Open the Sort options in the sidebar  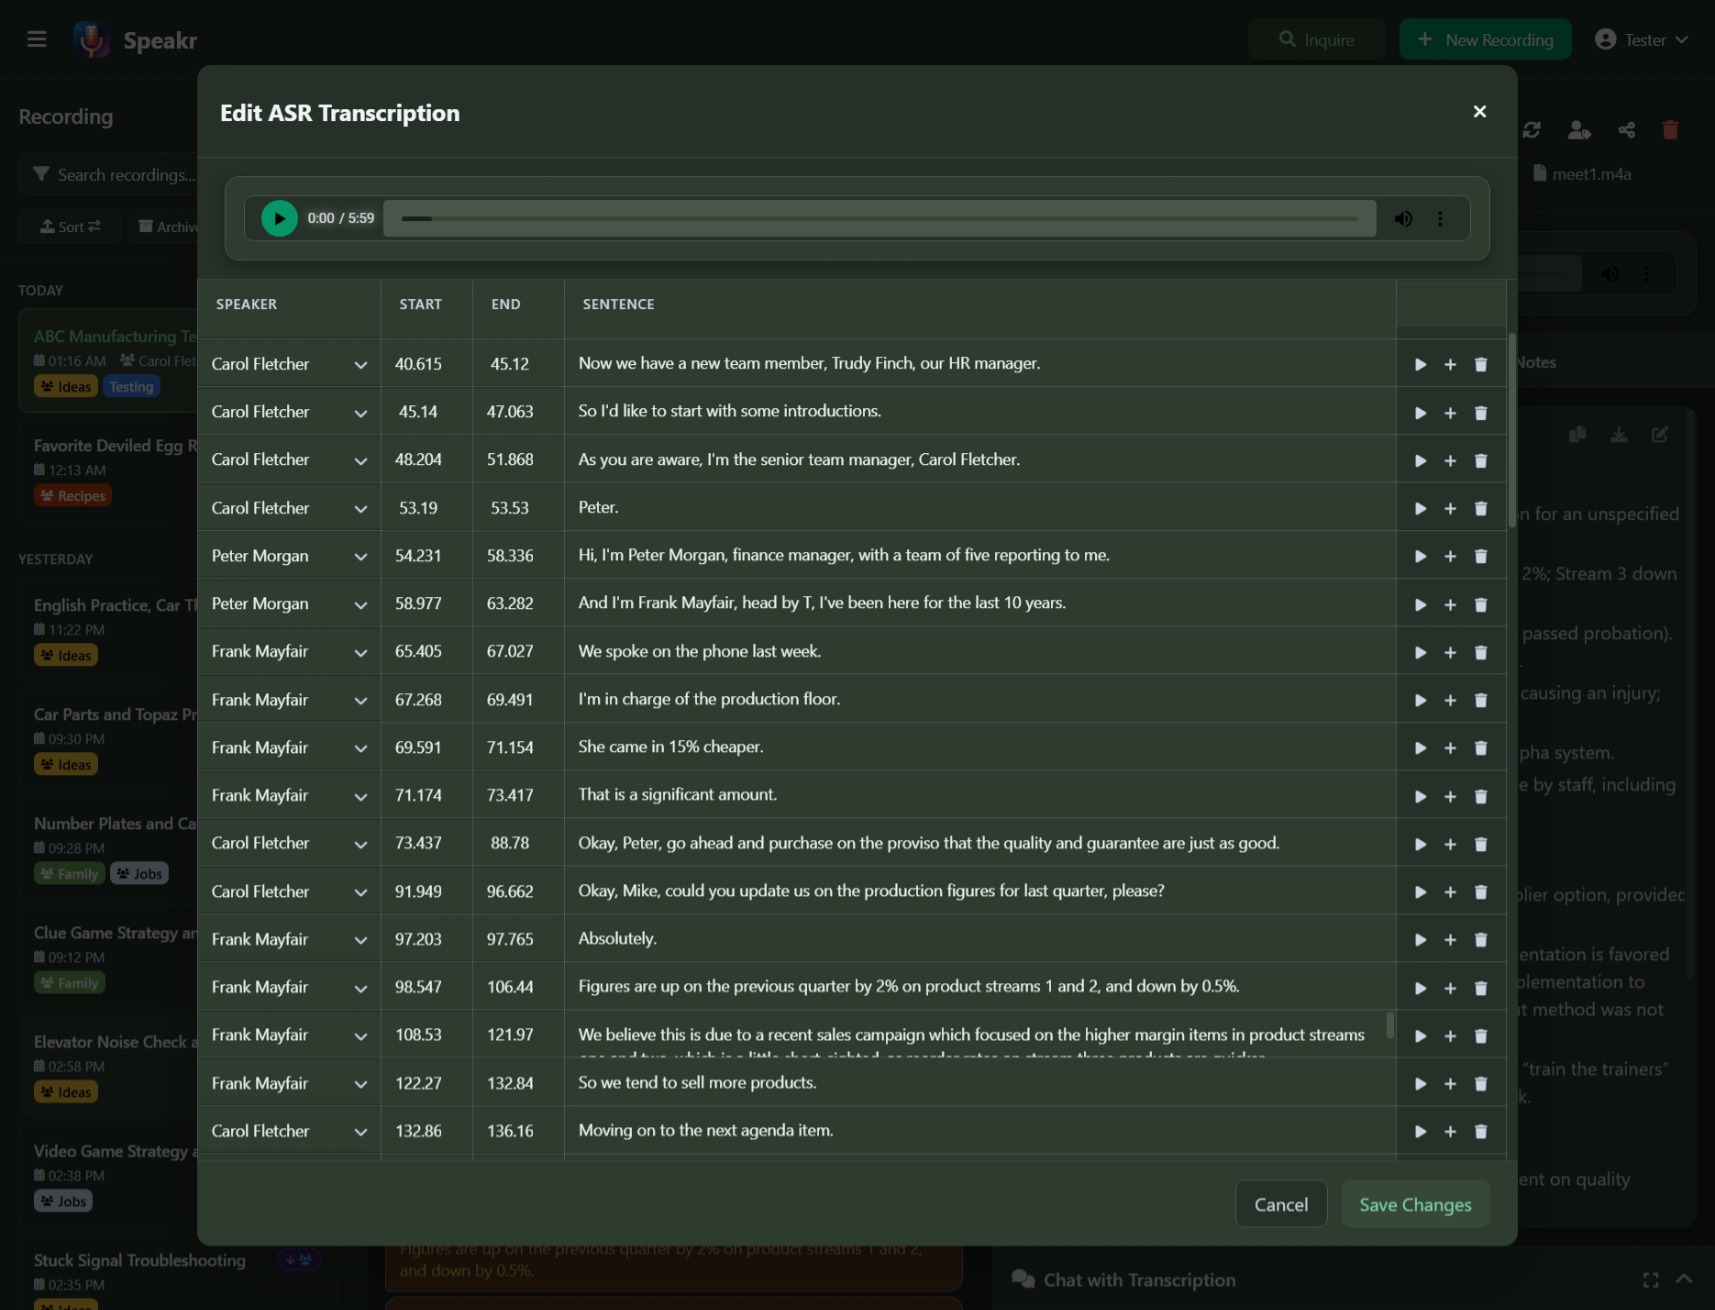pyautogui.click(x=69, y=226)
